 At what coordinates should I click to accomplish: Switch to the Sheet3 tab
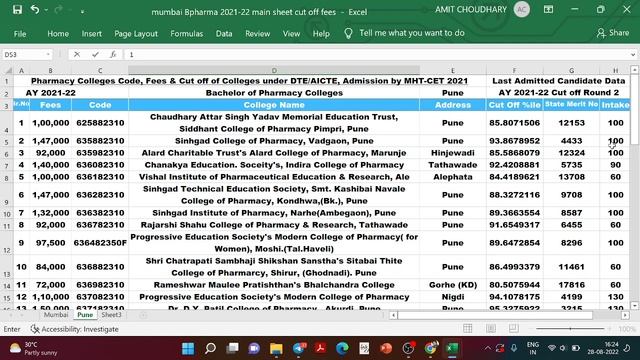click(111, 315)
